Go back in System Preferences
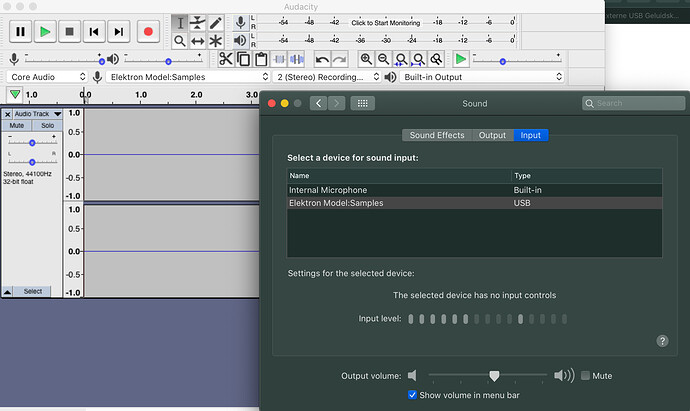 pyautogui.click(x=318, y=103)
